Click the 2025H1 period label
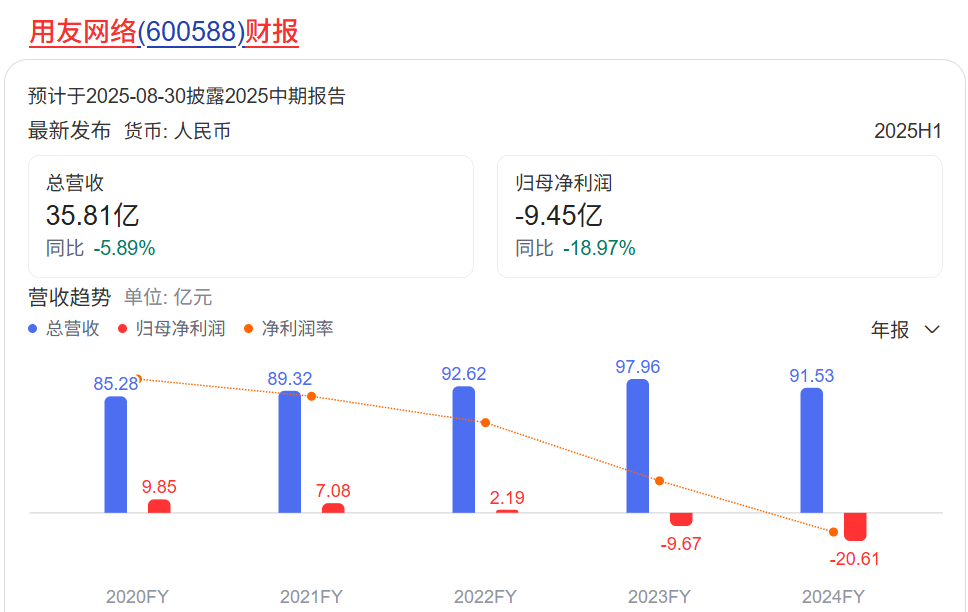Image resolution: width=968 pixels, height=612 pixels. [x=908, y=131]
